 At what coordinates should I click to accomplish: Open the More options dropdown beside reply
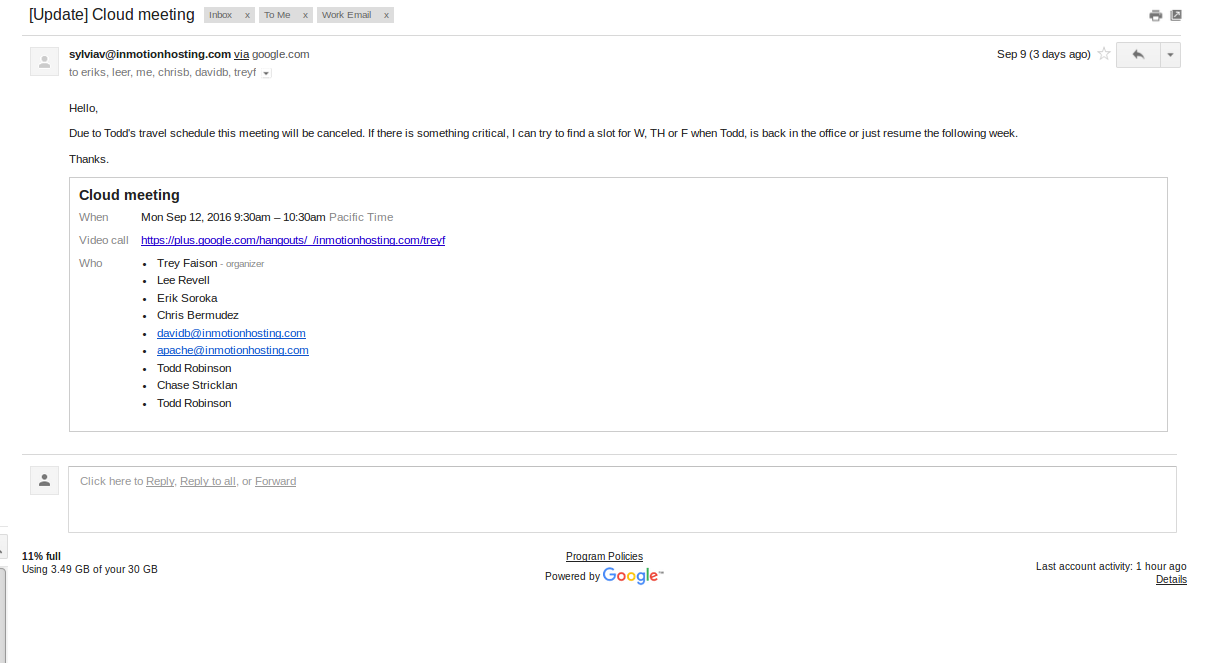(x=1170, y=55)
